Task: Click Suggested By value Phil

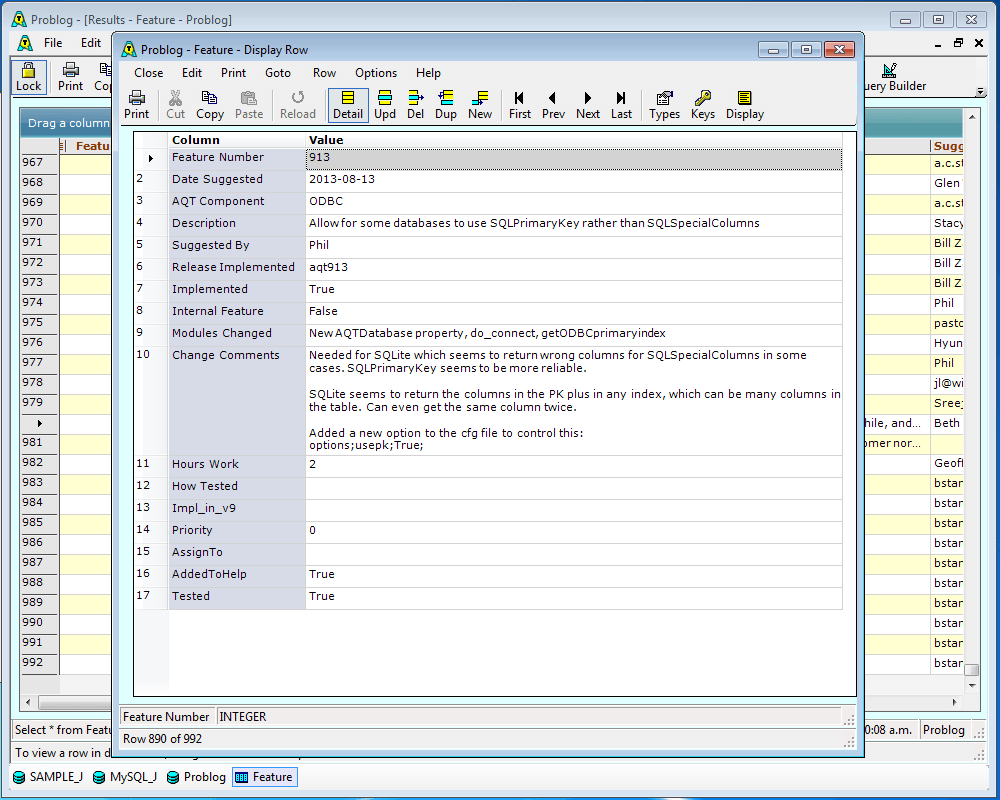Action: click(x=573, y=246)
